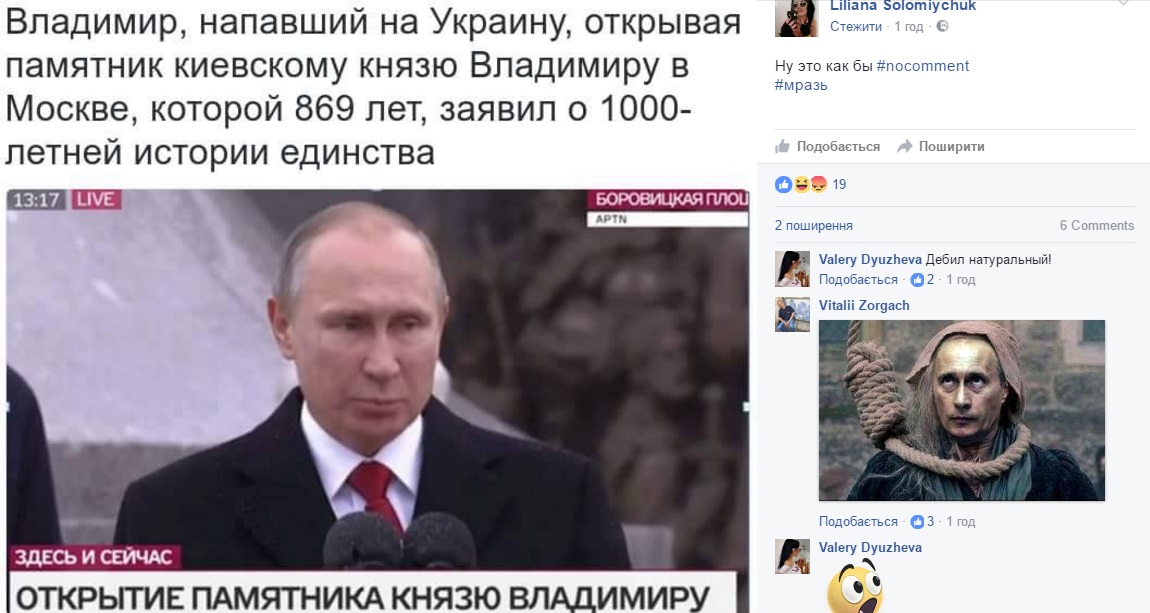Screen dimensions: 1150x613
Task: Click the large surprised emoji sticker
Action: (855, 587)
